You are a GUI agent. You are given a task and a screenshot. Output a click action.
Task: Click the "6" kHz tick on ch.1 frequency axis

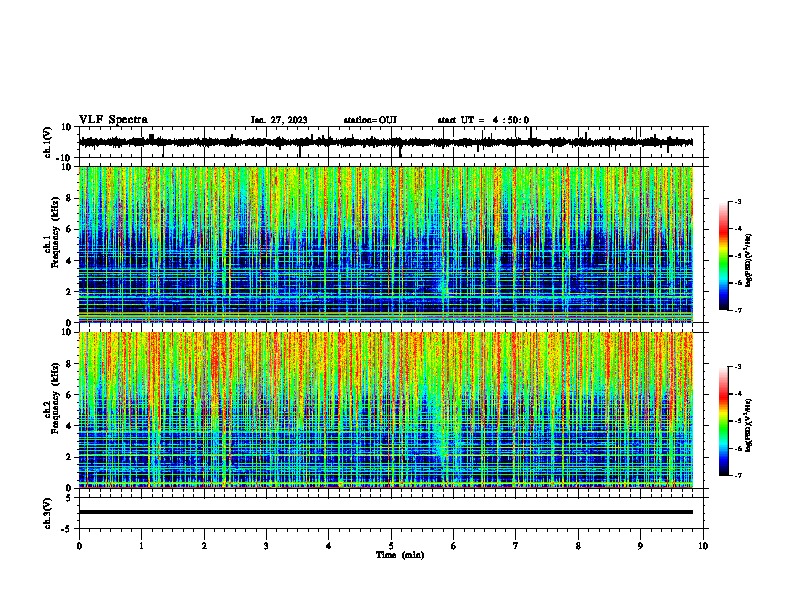(x=69, y=230)
